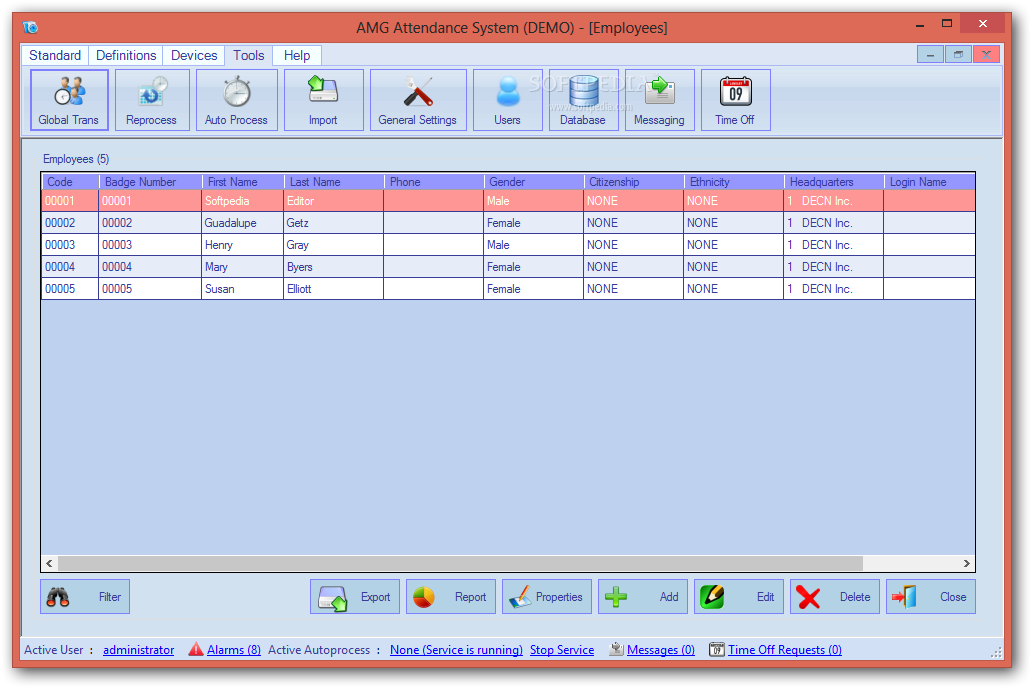
Task: Click the Ethnicity column header
Action: 735,182
